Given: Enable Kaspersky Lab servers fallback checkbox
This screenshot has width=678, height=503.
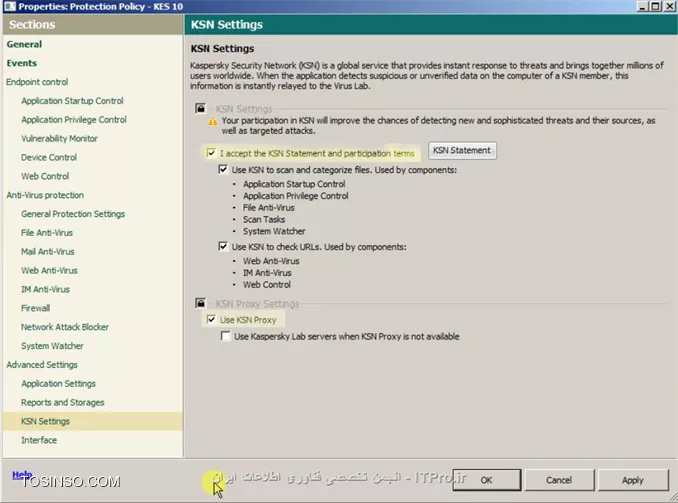Looking at the screenshot, I should [225, 336].
